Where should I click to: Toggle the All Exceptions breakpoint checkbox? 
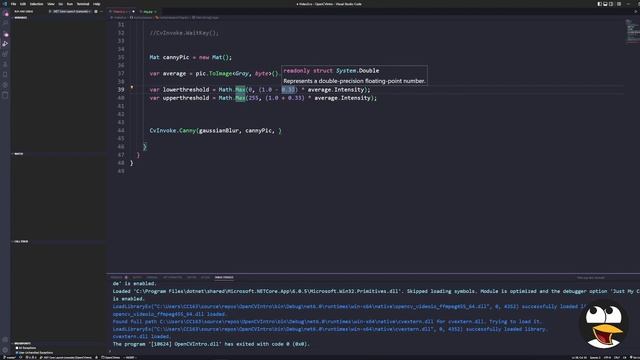(17, 348)
